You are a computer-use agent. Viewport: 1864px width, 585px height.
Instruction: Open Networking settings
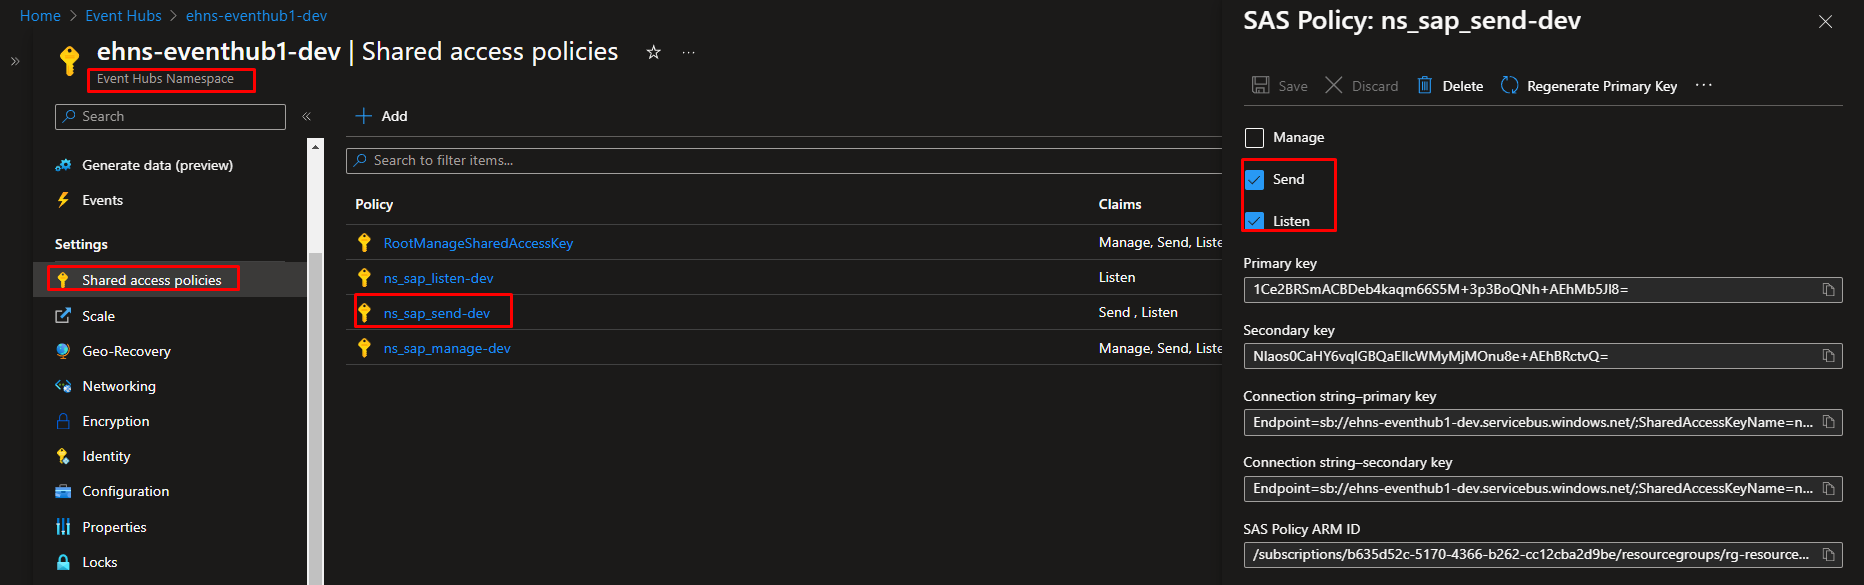119,386
